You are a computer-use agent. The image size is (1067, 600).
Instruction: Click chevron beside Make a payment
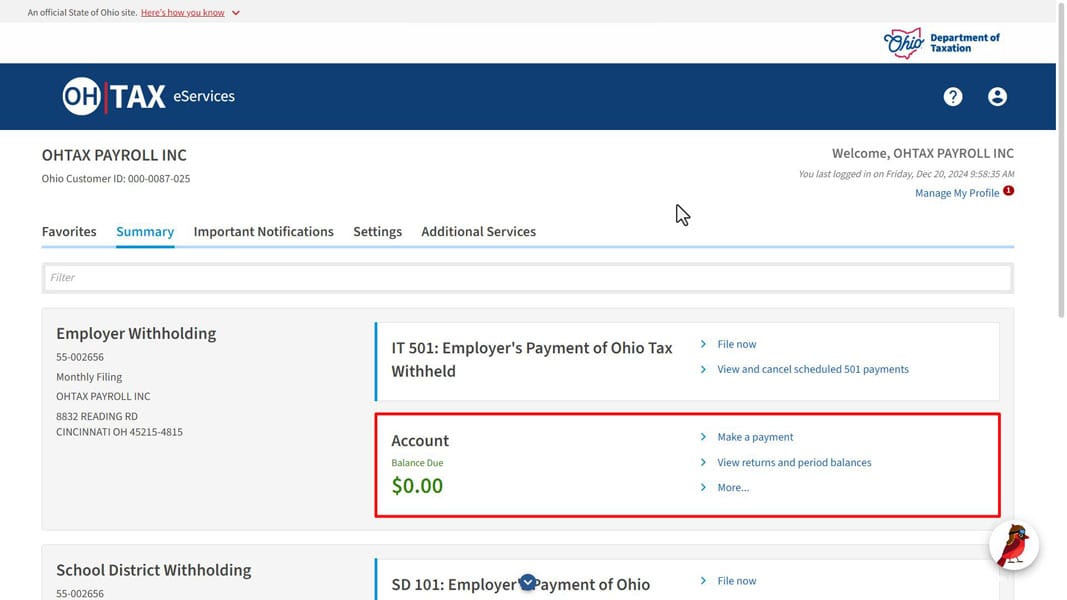(x=704, y=437)
